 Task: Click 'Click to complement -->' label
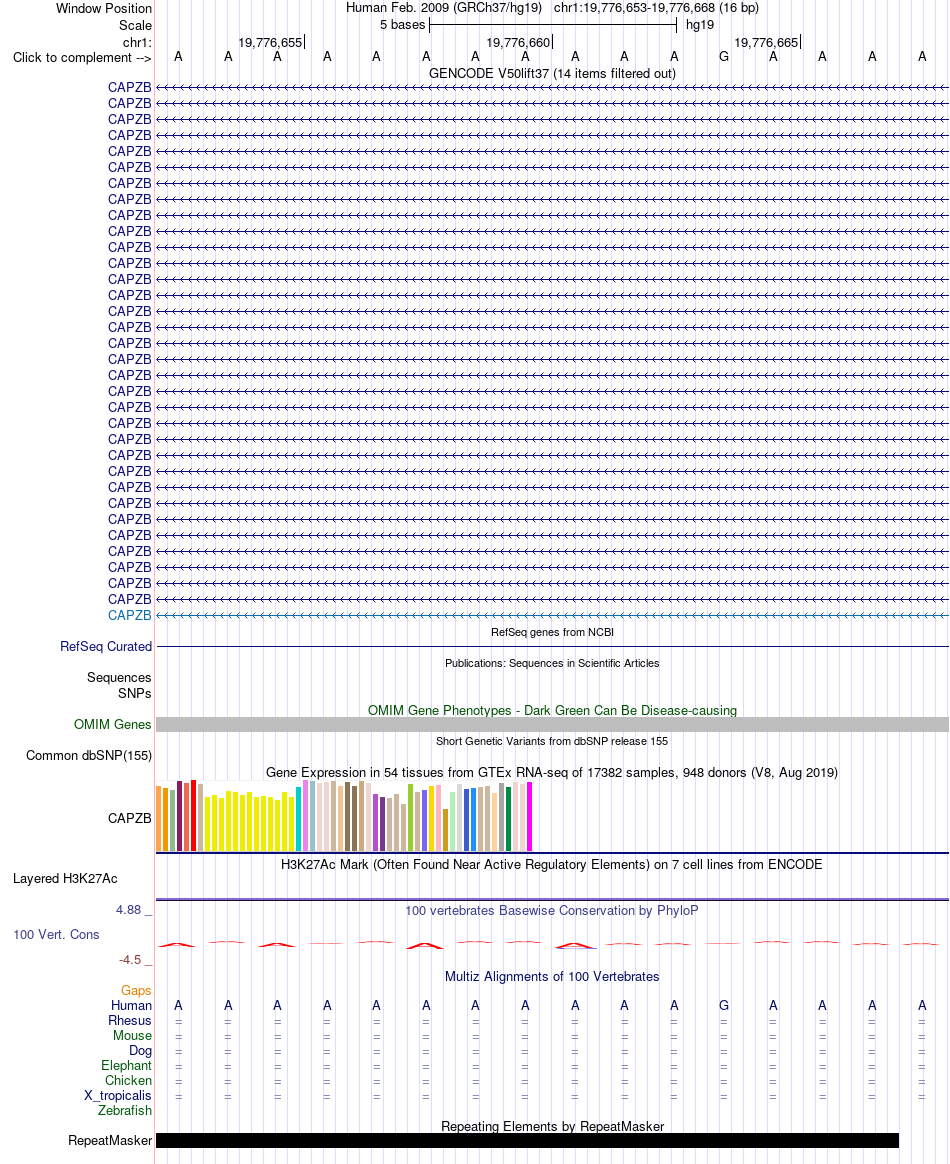tap(82, 58)
